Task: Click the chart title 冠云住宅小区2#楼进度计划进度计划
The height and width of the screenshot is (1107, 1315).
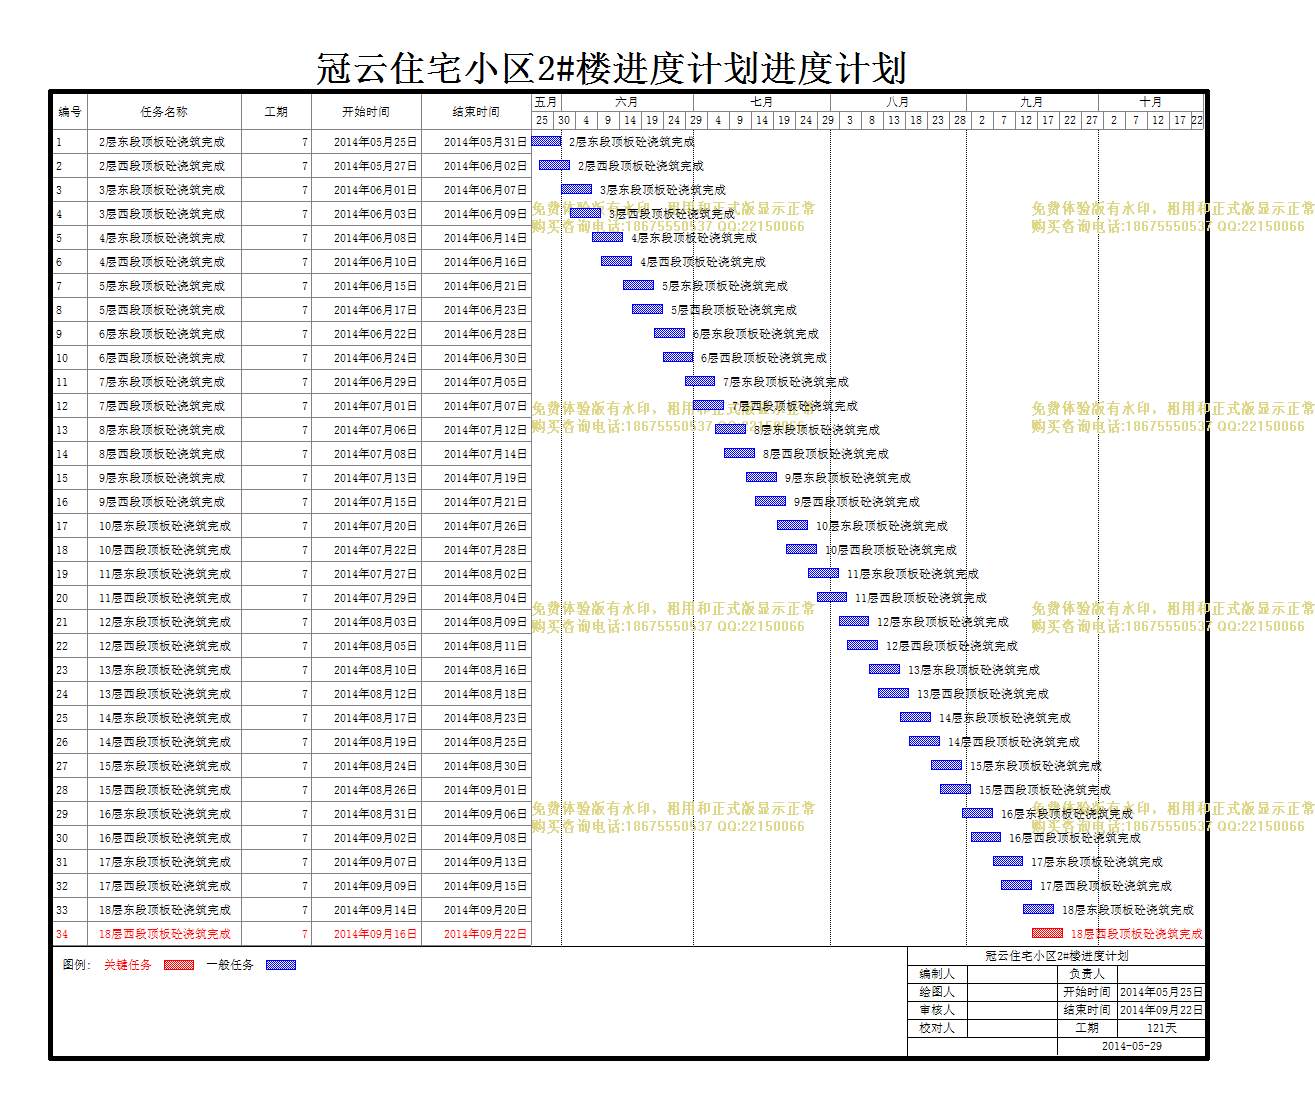Action: 611,69
